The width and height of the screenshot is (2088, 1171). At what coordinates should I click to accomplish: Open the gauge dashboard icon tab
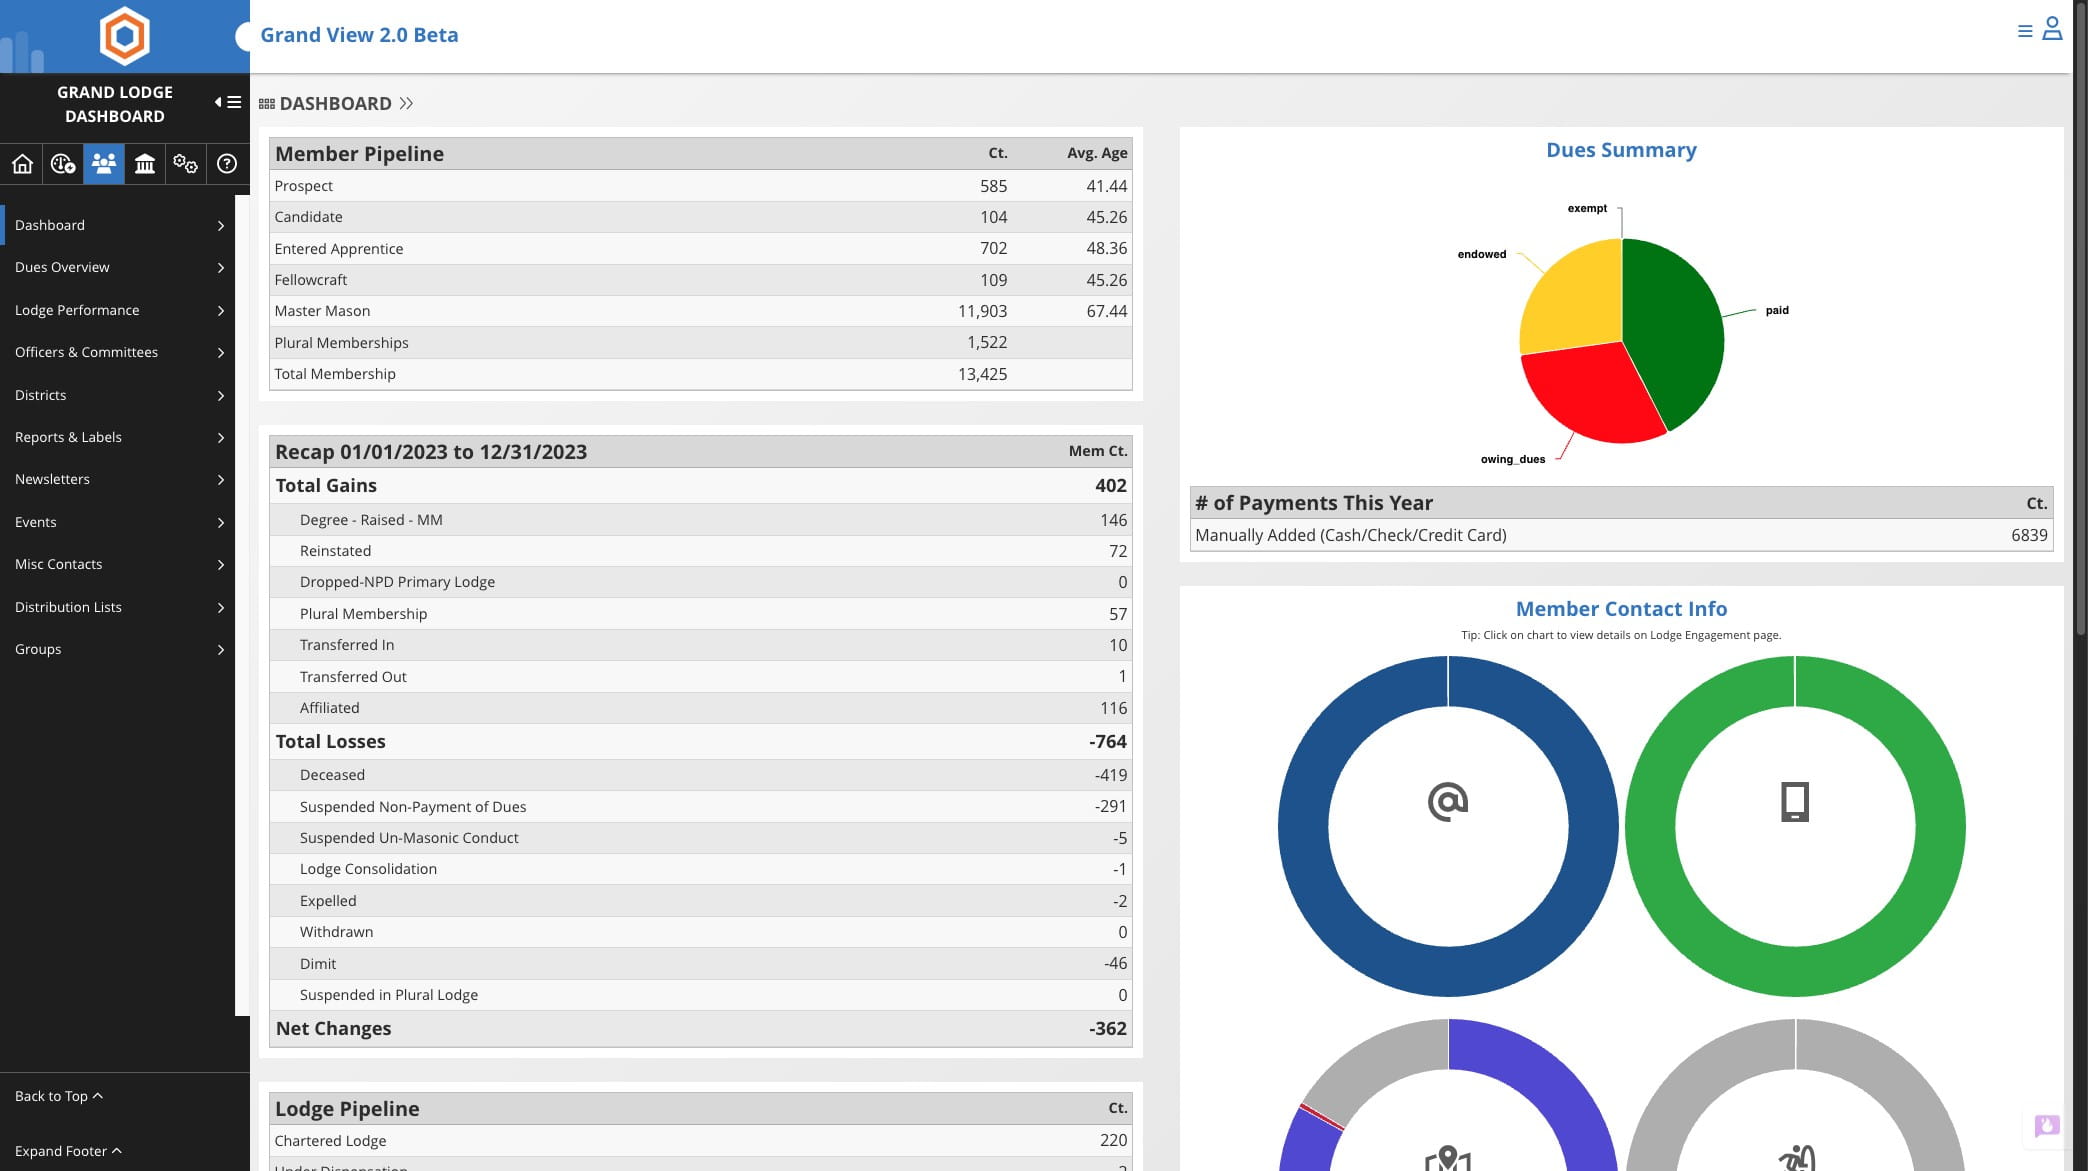[63, 164]
